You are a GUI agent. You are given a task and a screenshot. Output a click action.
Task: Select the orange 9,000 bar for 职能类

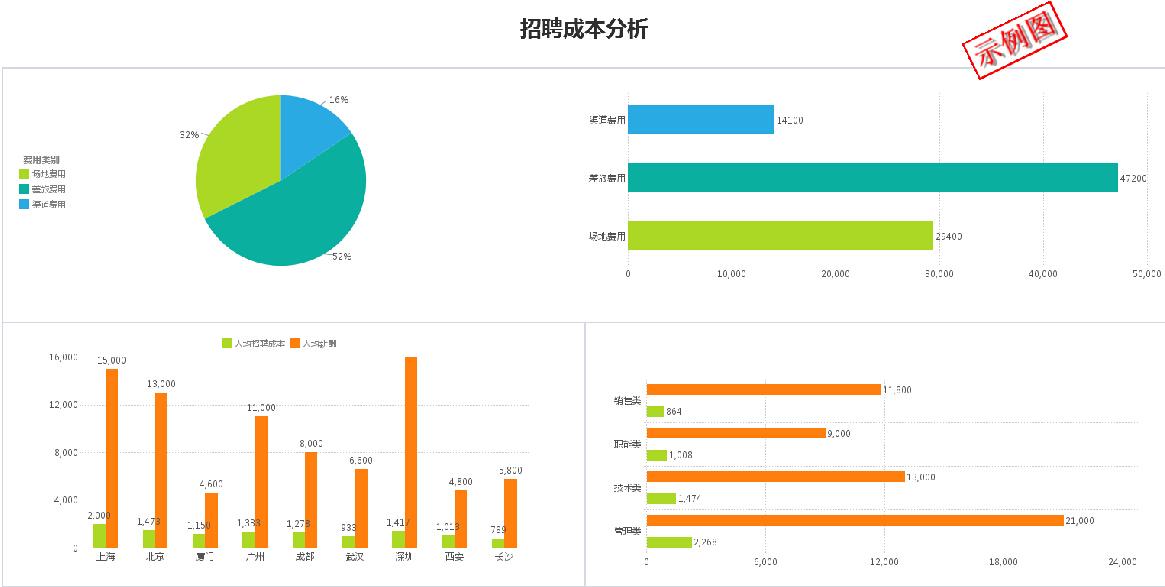coord(736,433)
